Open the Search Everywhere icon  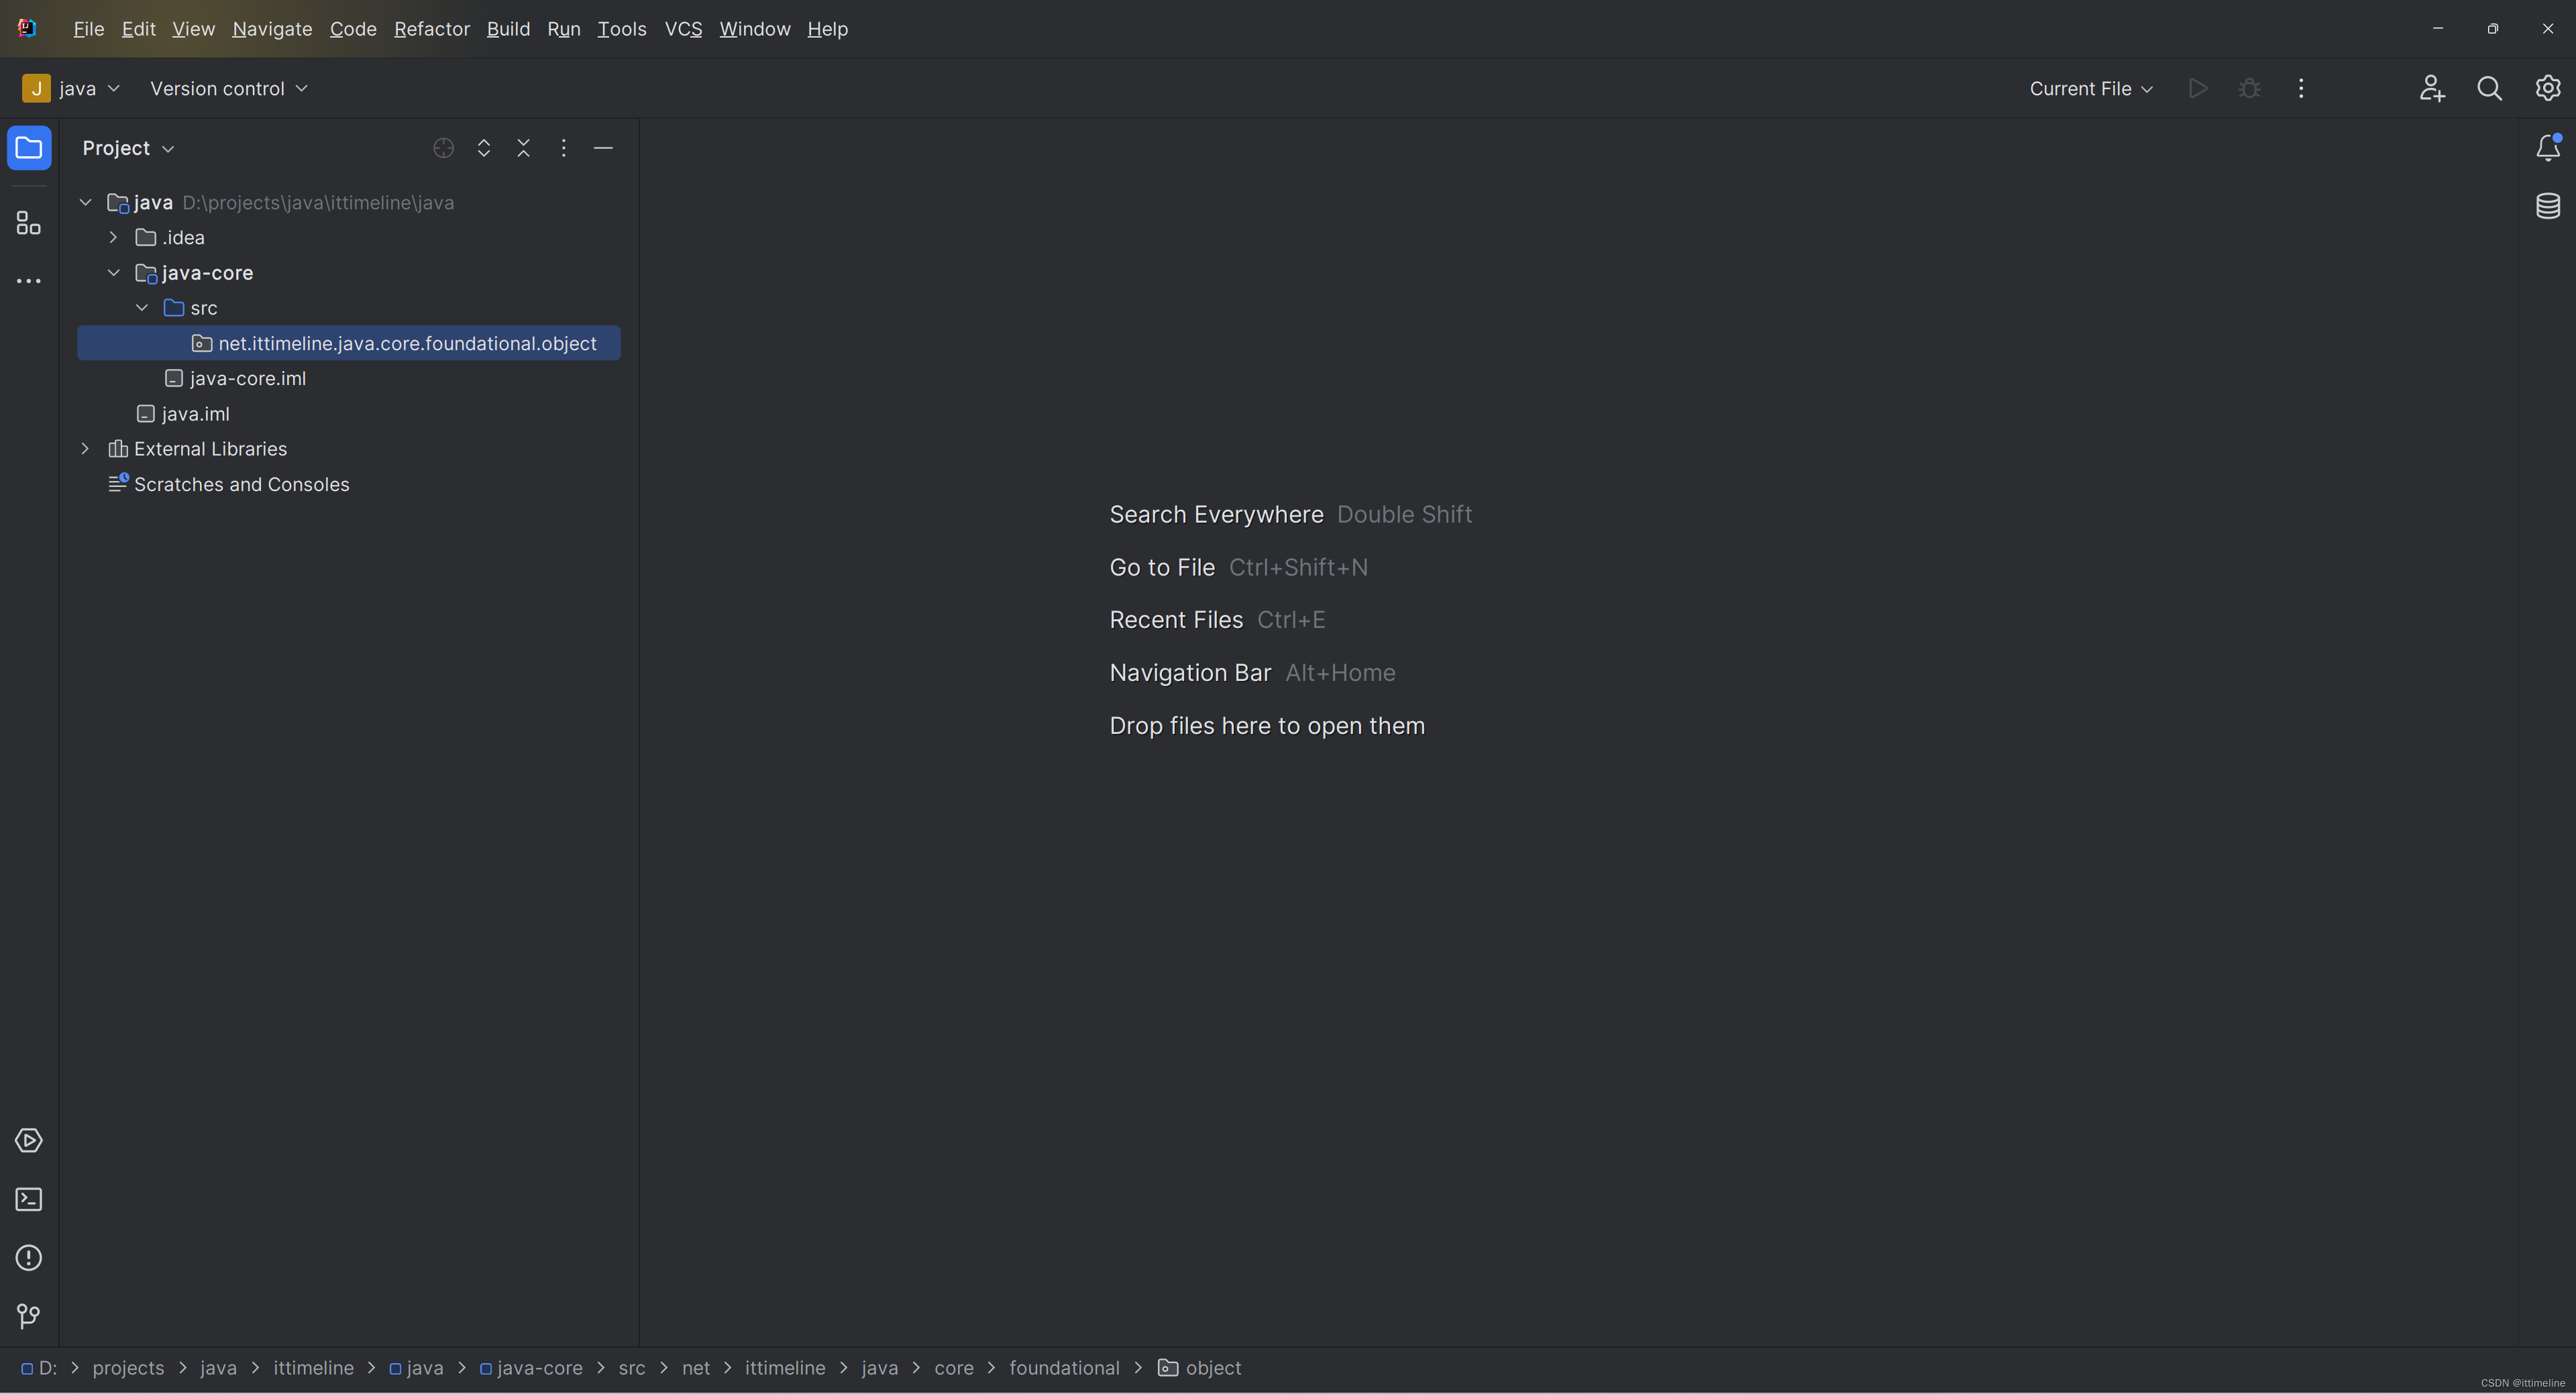[2490, 88]
